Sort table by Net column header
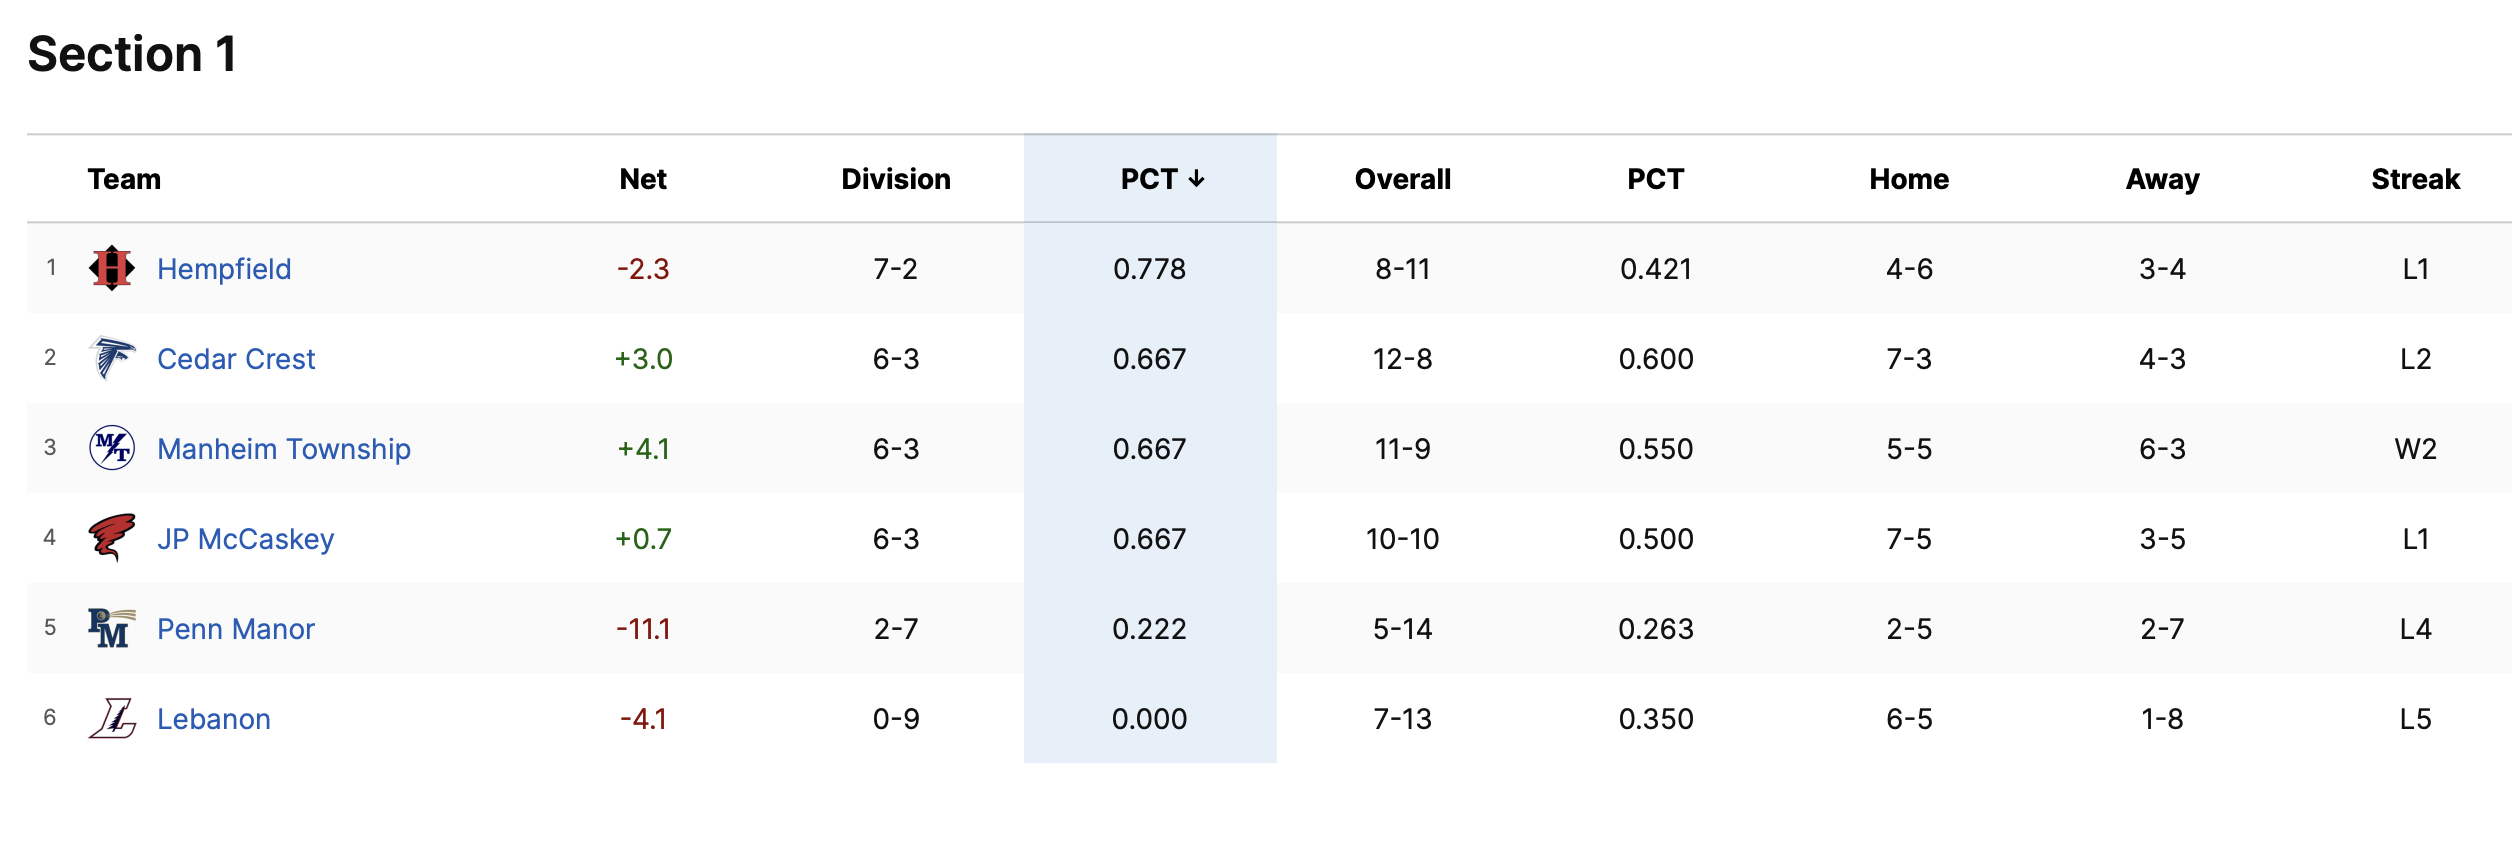The width and height of the screenshot is (2512, 848). click(643, 179)
